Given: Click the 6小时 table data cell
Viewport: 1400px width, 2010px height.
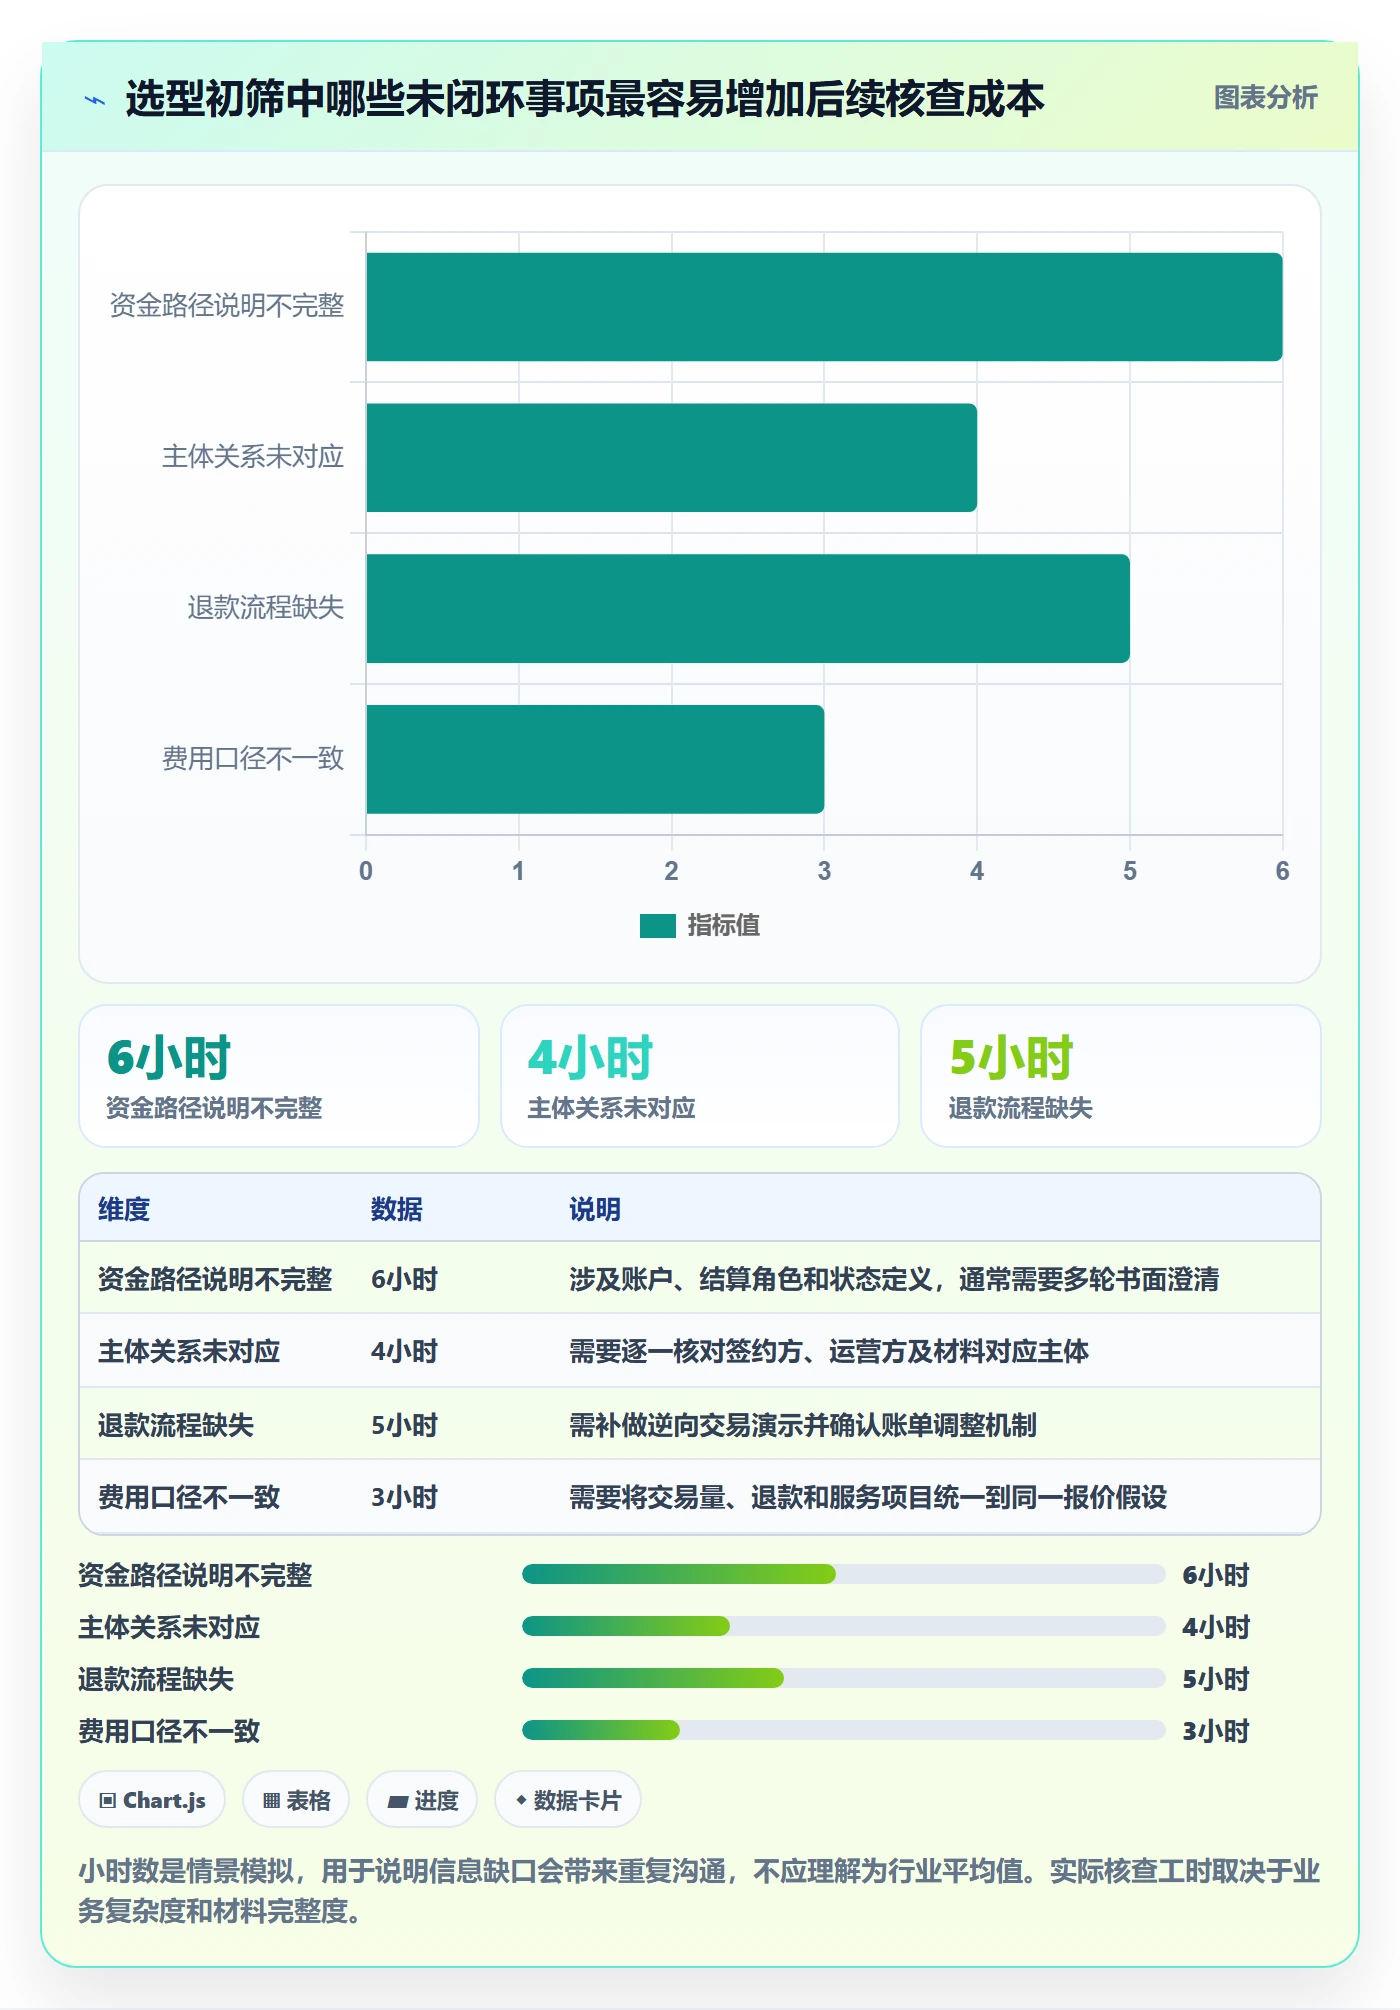Looking at the screenshot, I should click(405, 1279).
